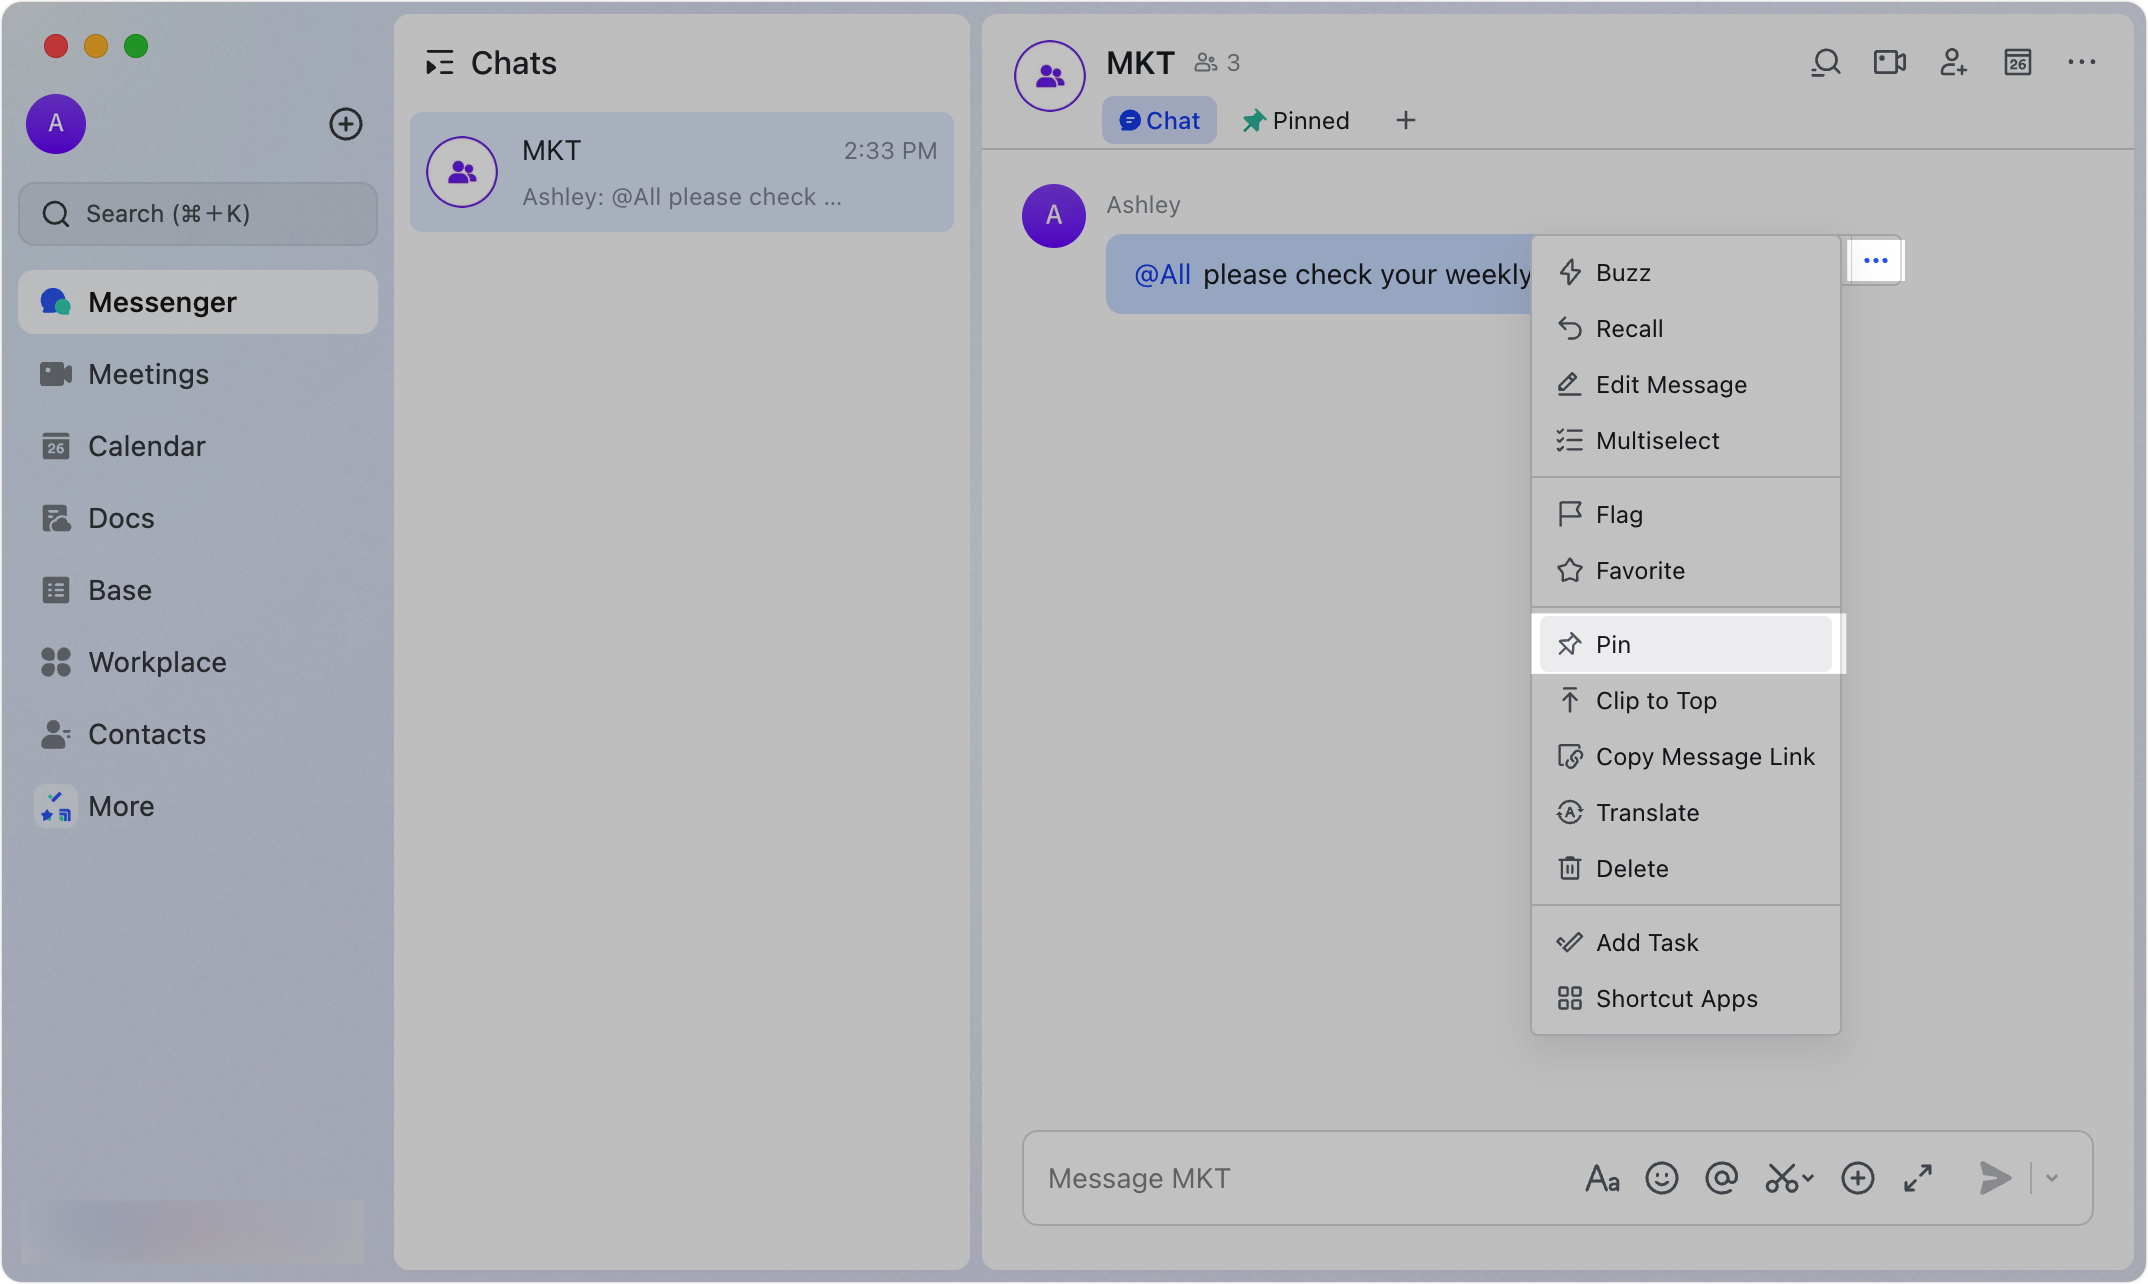Image resolution: width=2148 pixels, height=1284 pixels.
Task: Add members to the MKT group
Action: pos(1953,62)
